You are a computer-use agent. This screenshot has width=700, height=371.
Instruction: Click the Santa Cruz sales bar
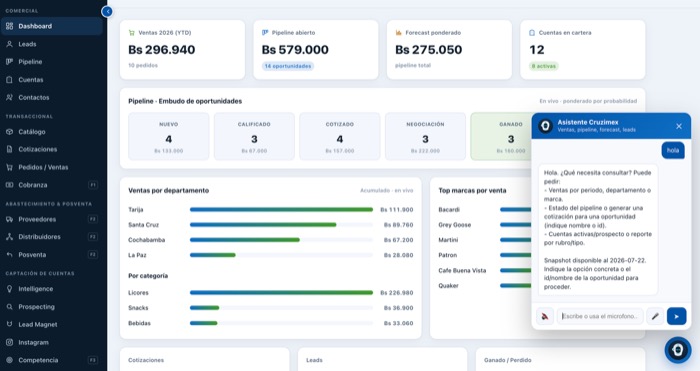coord(281,225)
